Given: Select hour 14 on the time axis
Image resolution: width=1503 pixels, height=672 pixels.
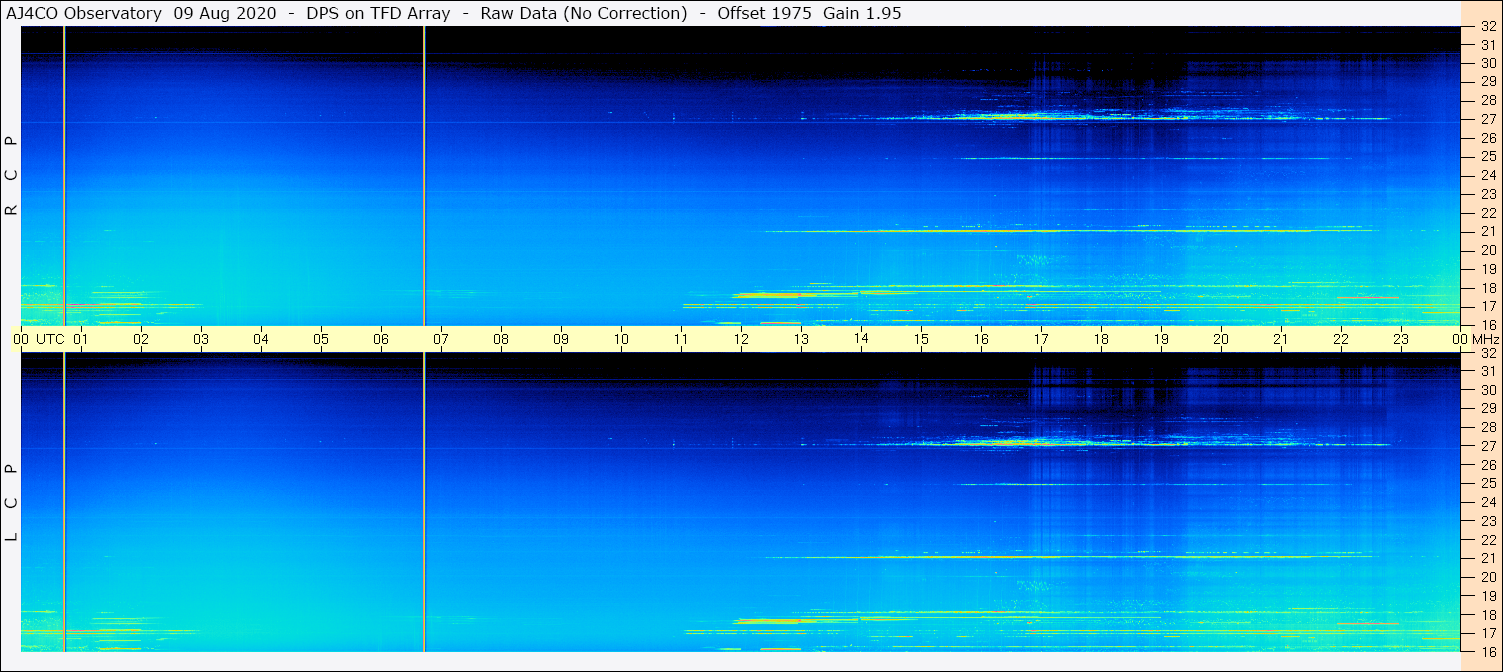Looking at the screenshot, I should pos(861,338).
